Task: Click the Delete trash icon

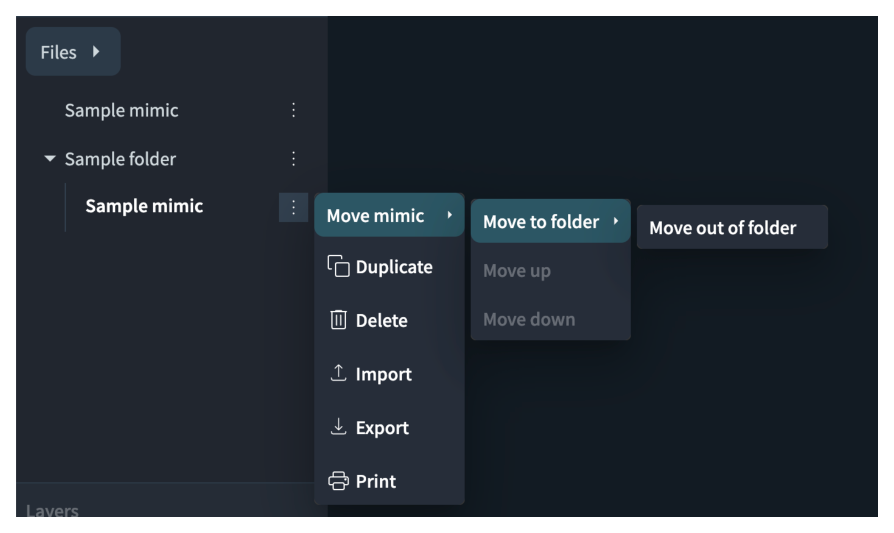Action: pos(338,320)
